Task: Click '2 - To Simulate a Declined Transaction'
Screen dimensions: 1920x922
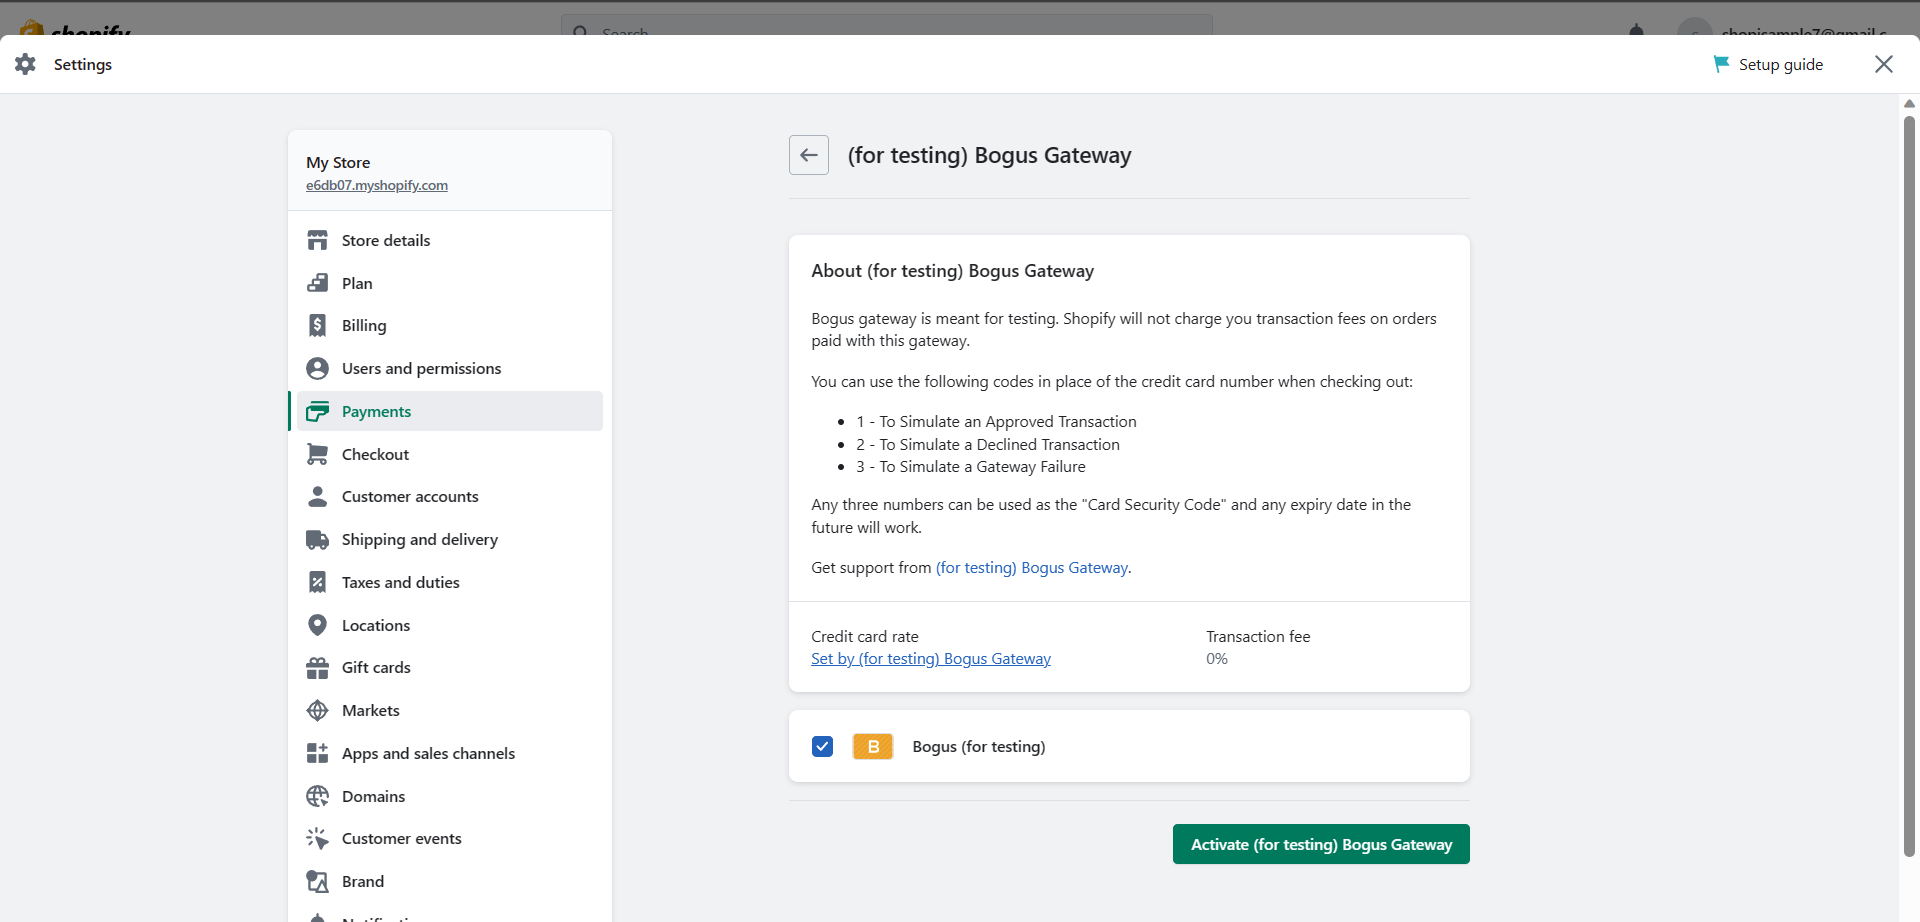Action: click(x=988, y=444)
